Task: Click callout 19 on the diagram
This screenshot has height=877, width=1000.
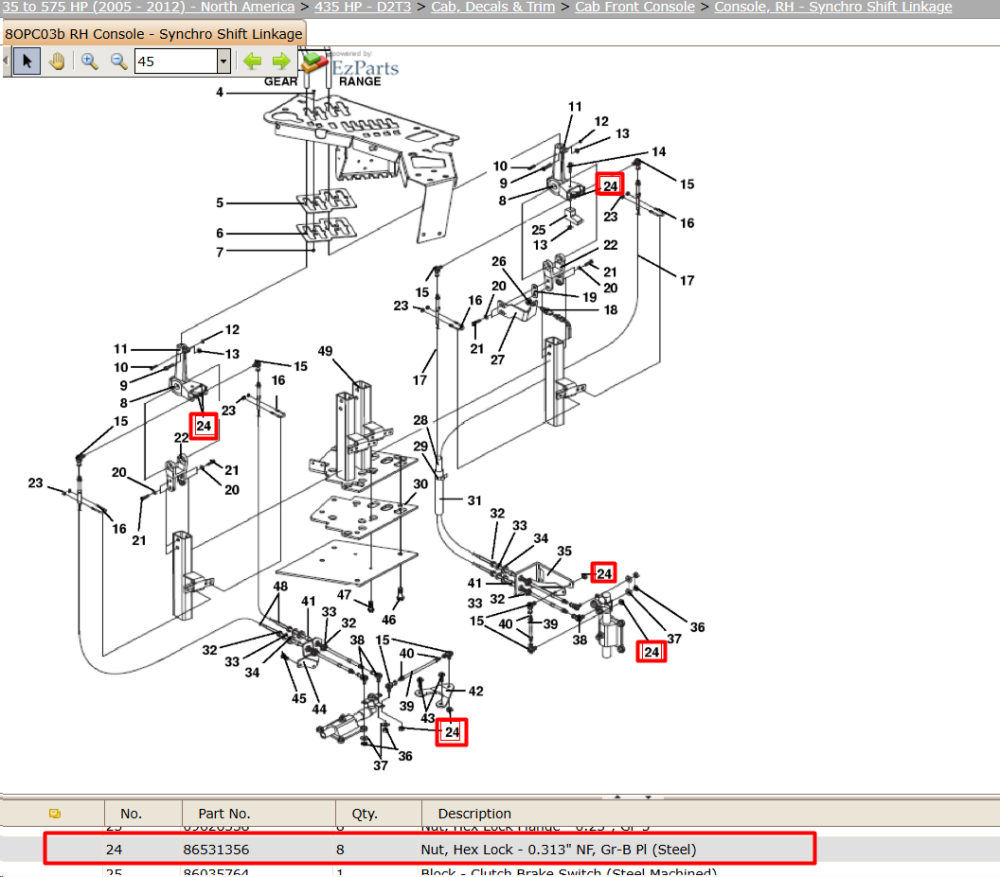Action: coord(590,297)
